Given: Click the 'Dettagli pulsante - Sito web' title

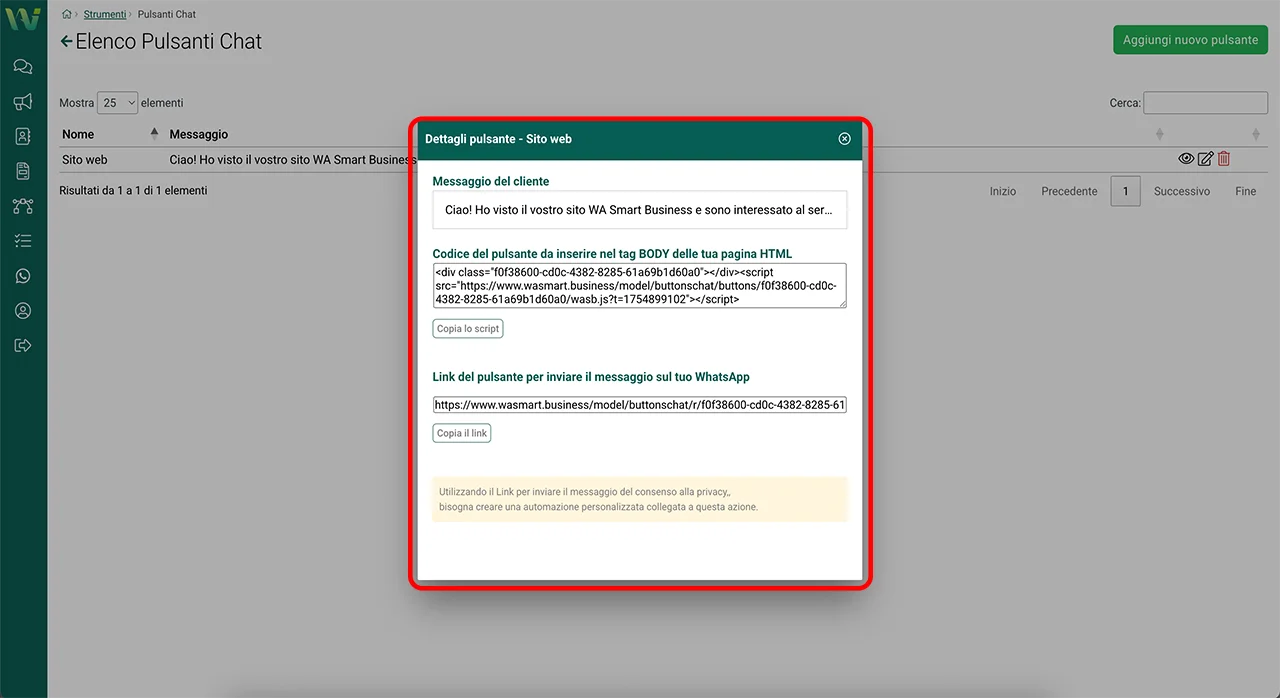Looking at the screenshot, I should click(x=498, y=139).
